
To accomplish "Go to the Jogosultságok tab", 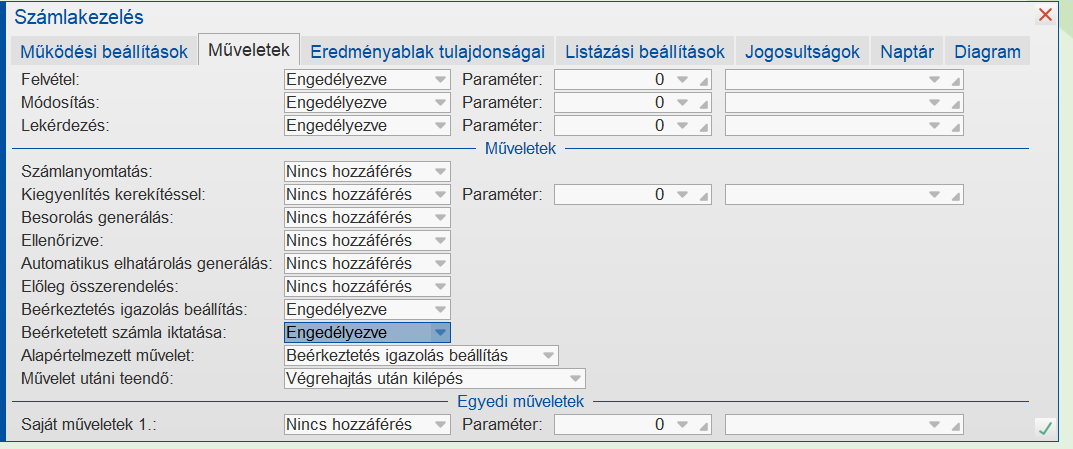I will [804, 52].
